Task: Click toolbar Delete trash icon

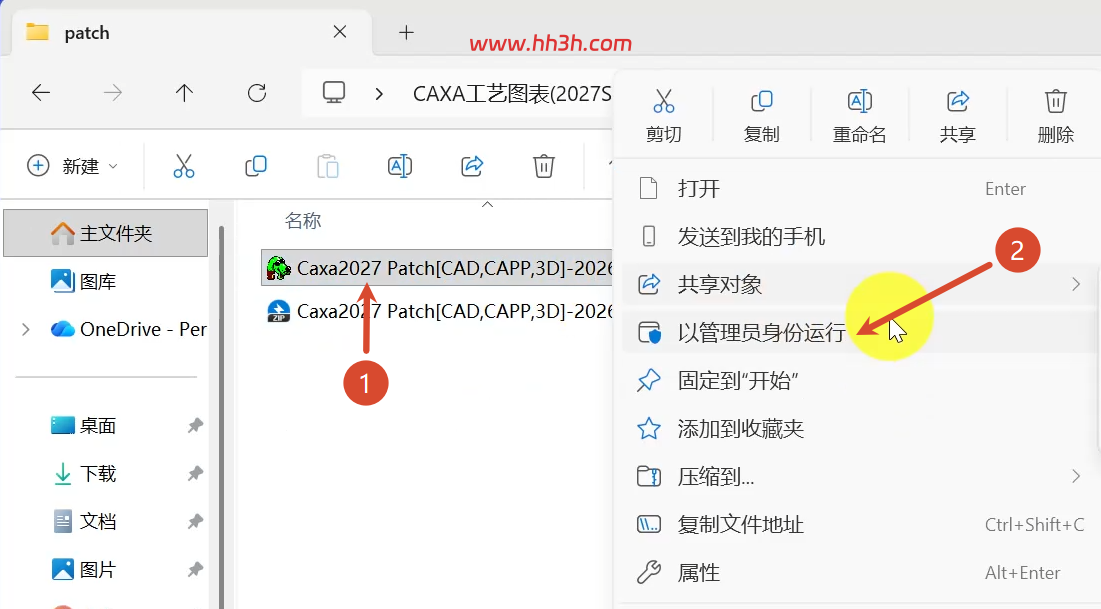Action: 544,166
